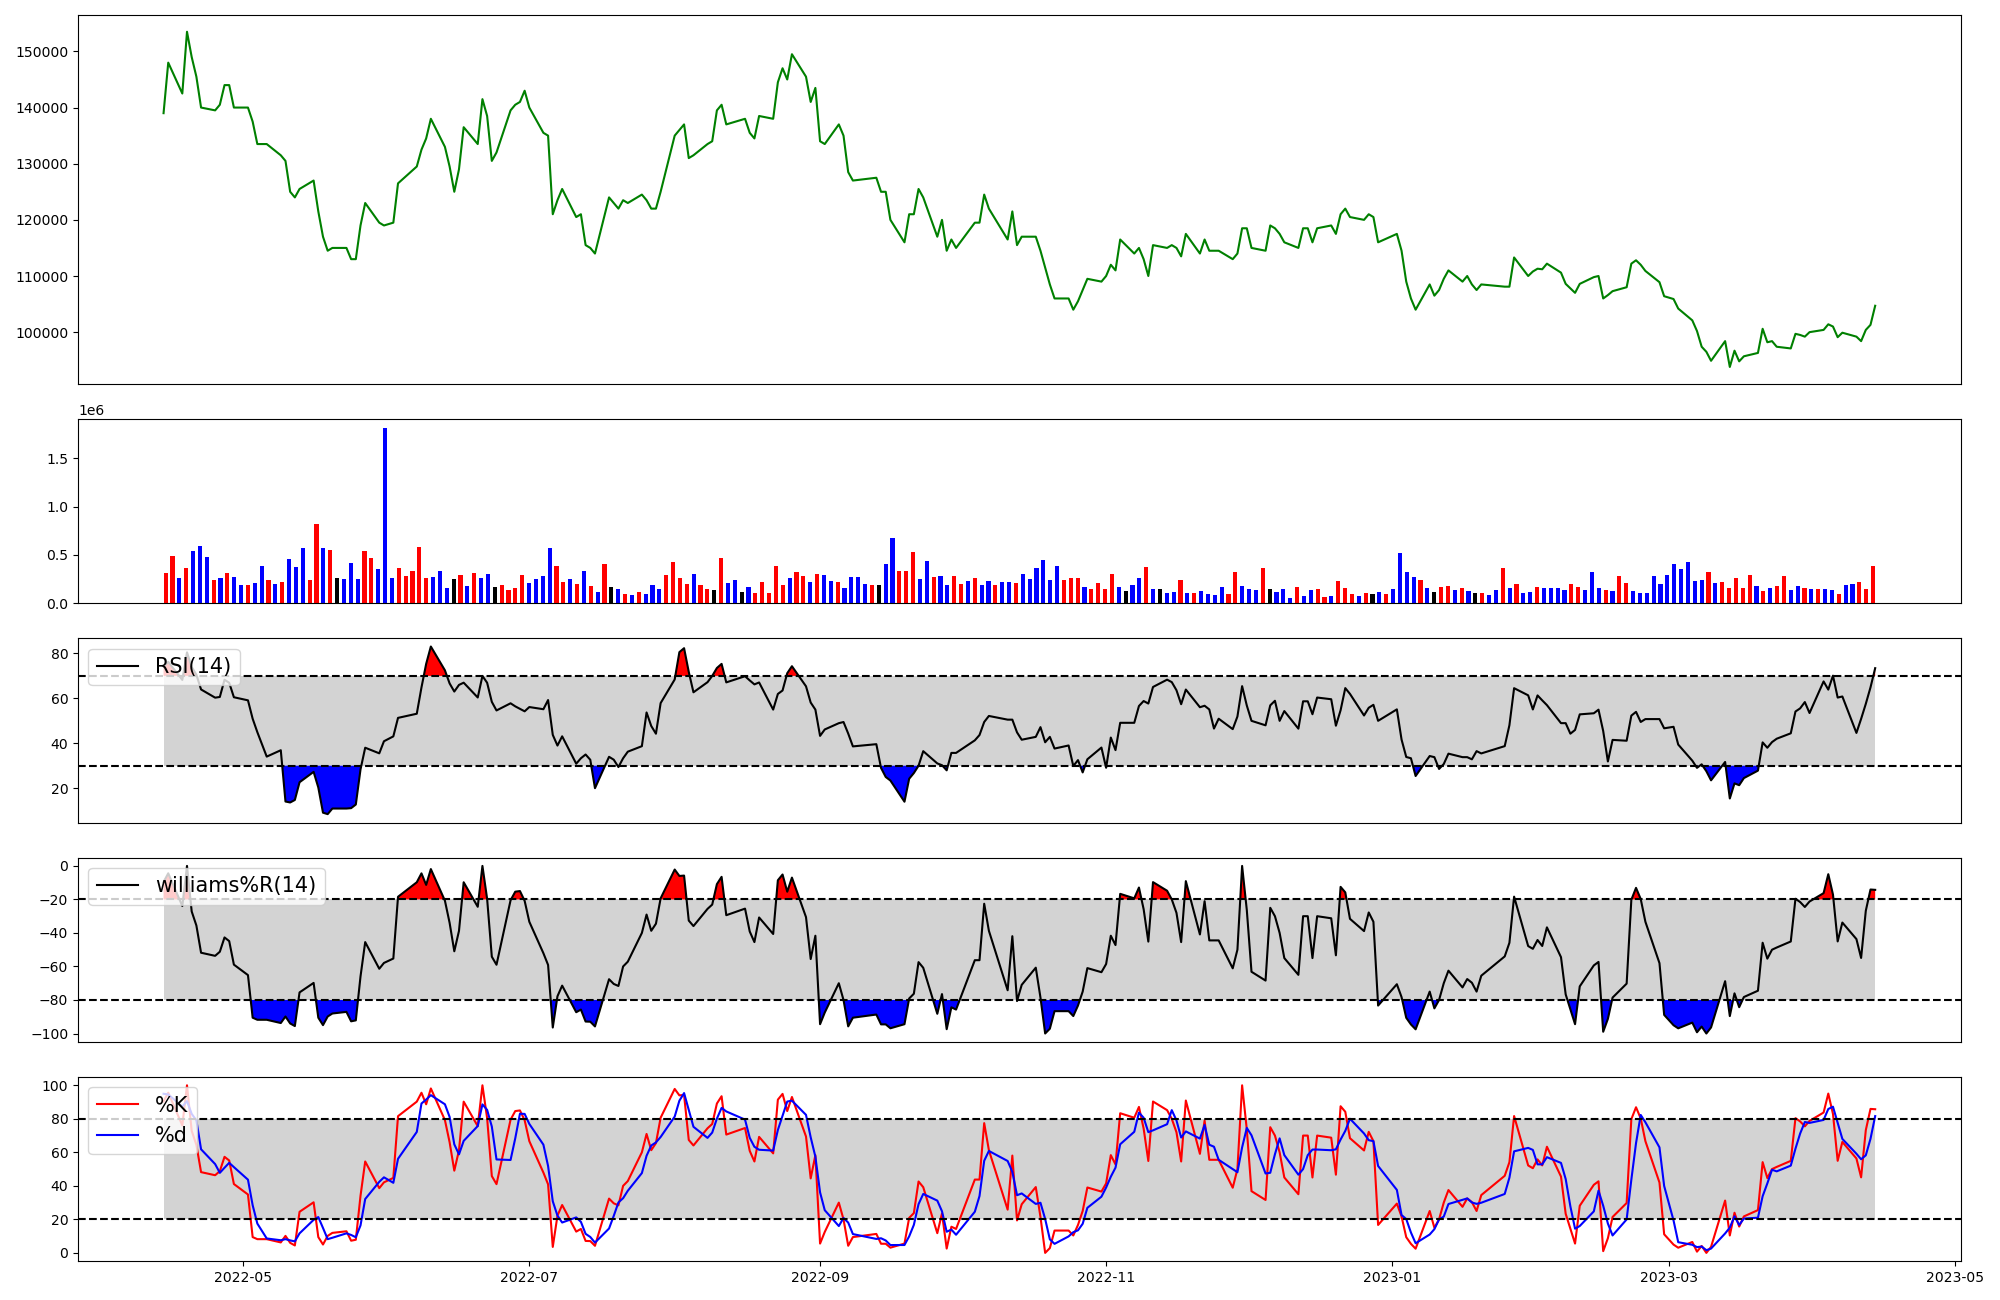Click the 2023-03 x-axis date label

click(1669, 1277)
